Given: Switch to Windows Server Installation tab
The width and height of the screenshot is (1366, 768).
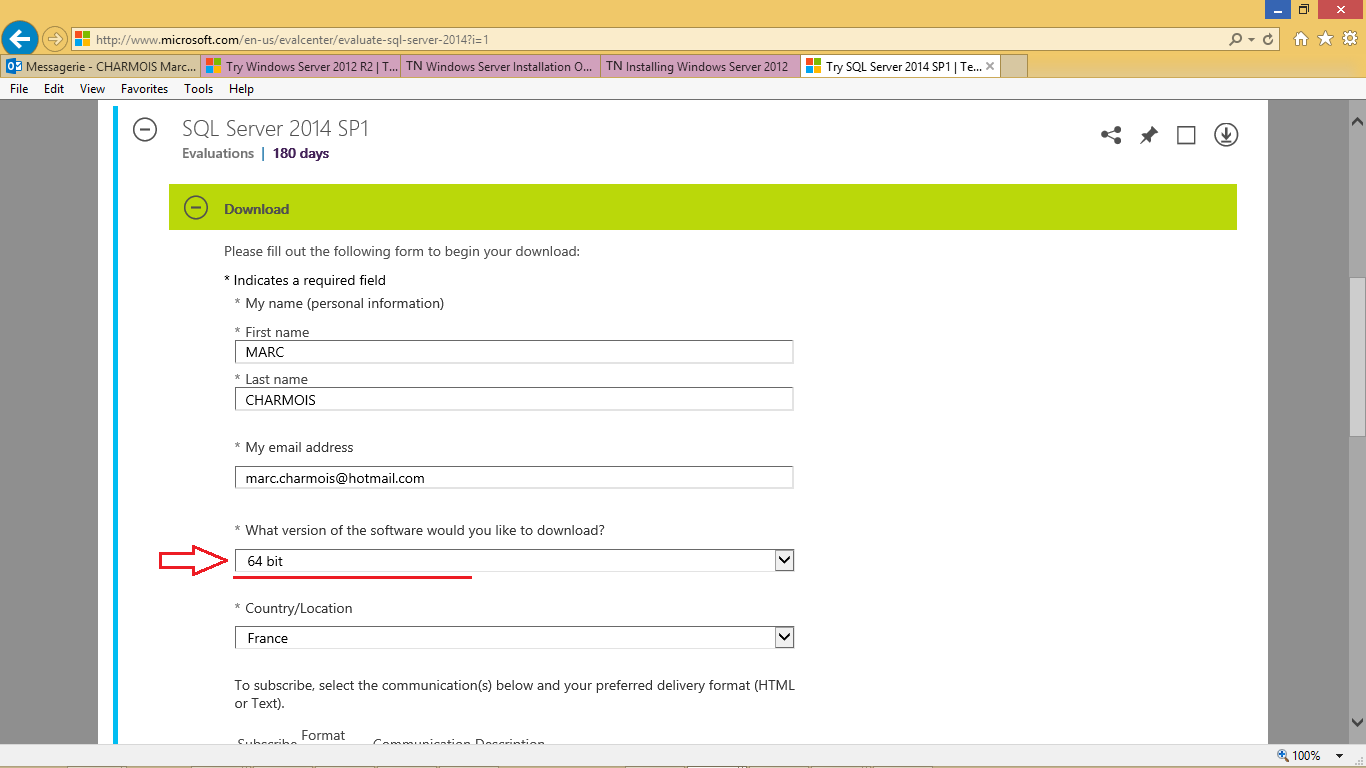Looking at the screenshot, I should (501, 67).
